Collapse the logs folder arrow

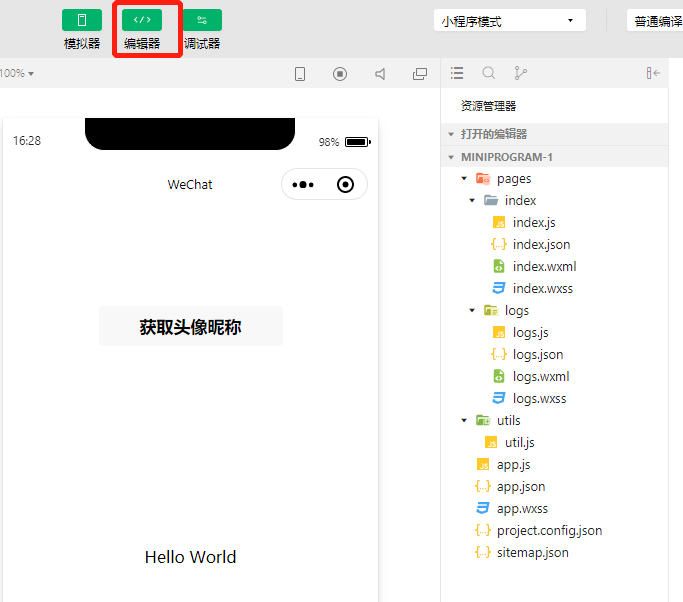(x=472, y=311)
